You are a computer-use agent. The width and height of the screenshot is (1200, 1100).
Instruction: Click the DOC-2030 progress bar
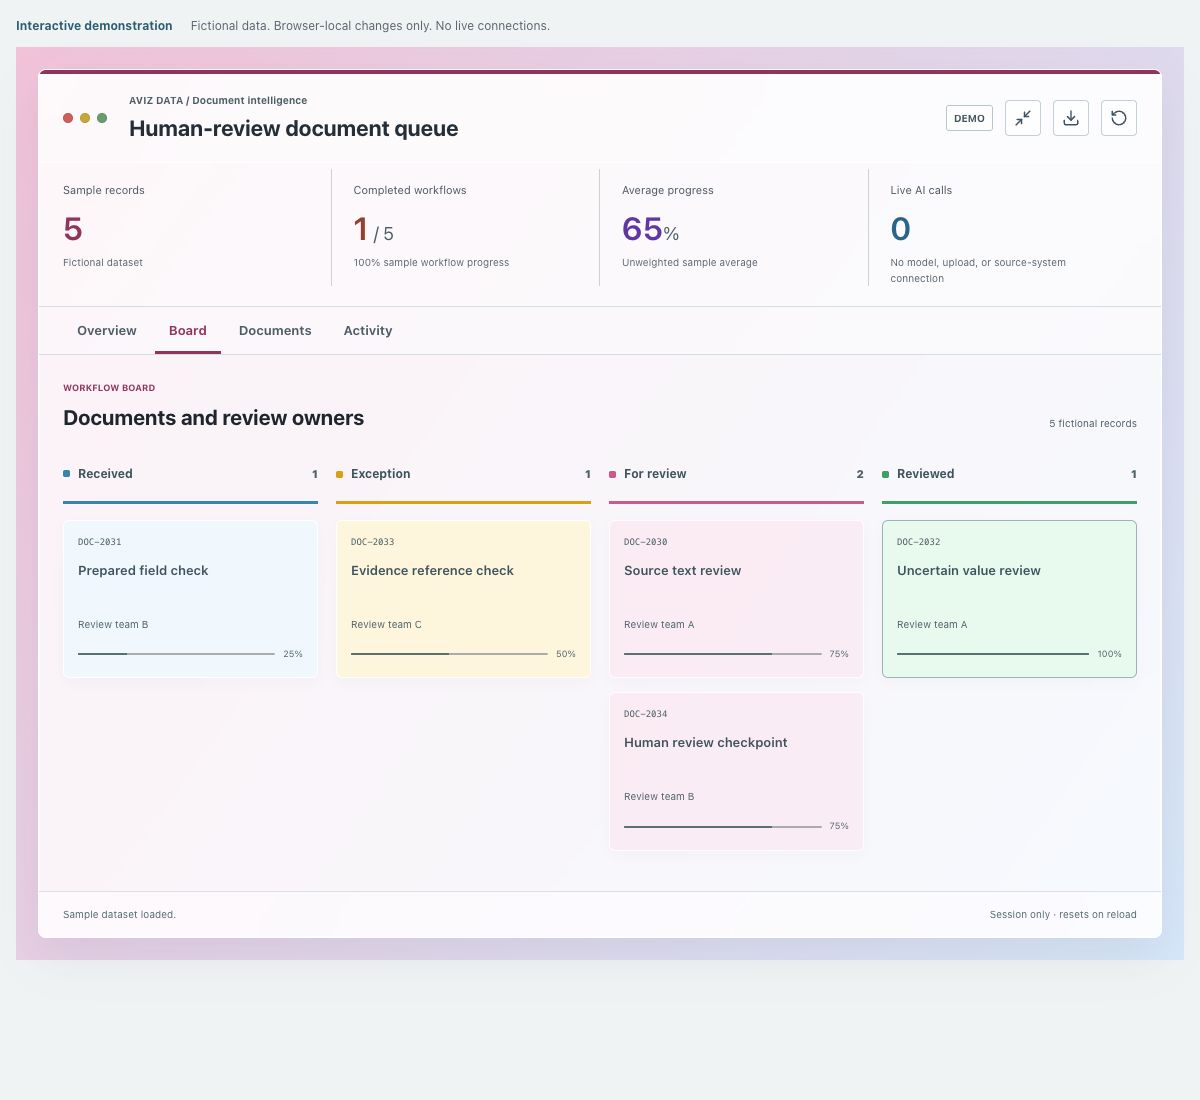click(x=722, y=654)
